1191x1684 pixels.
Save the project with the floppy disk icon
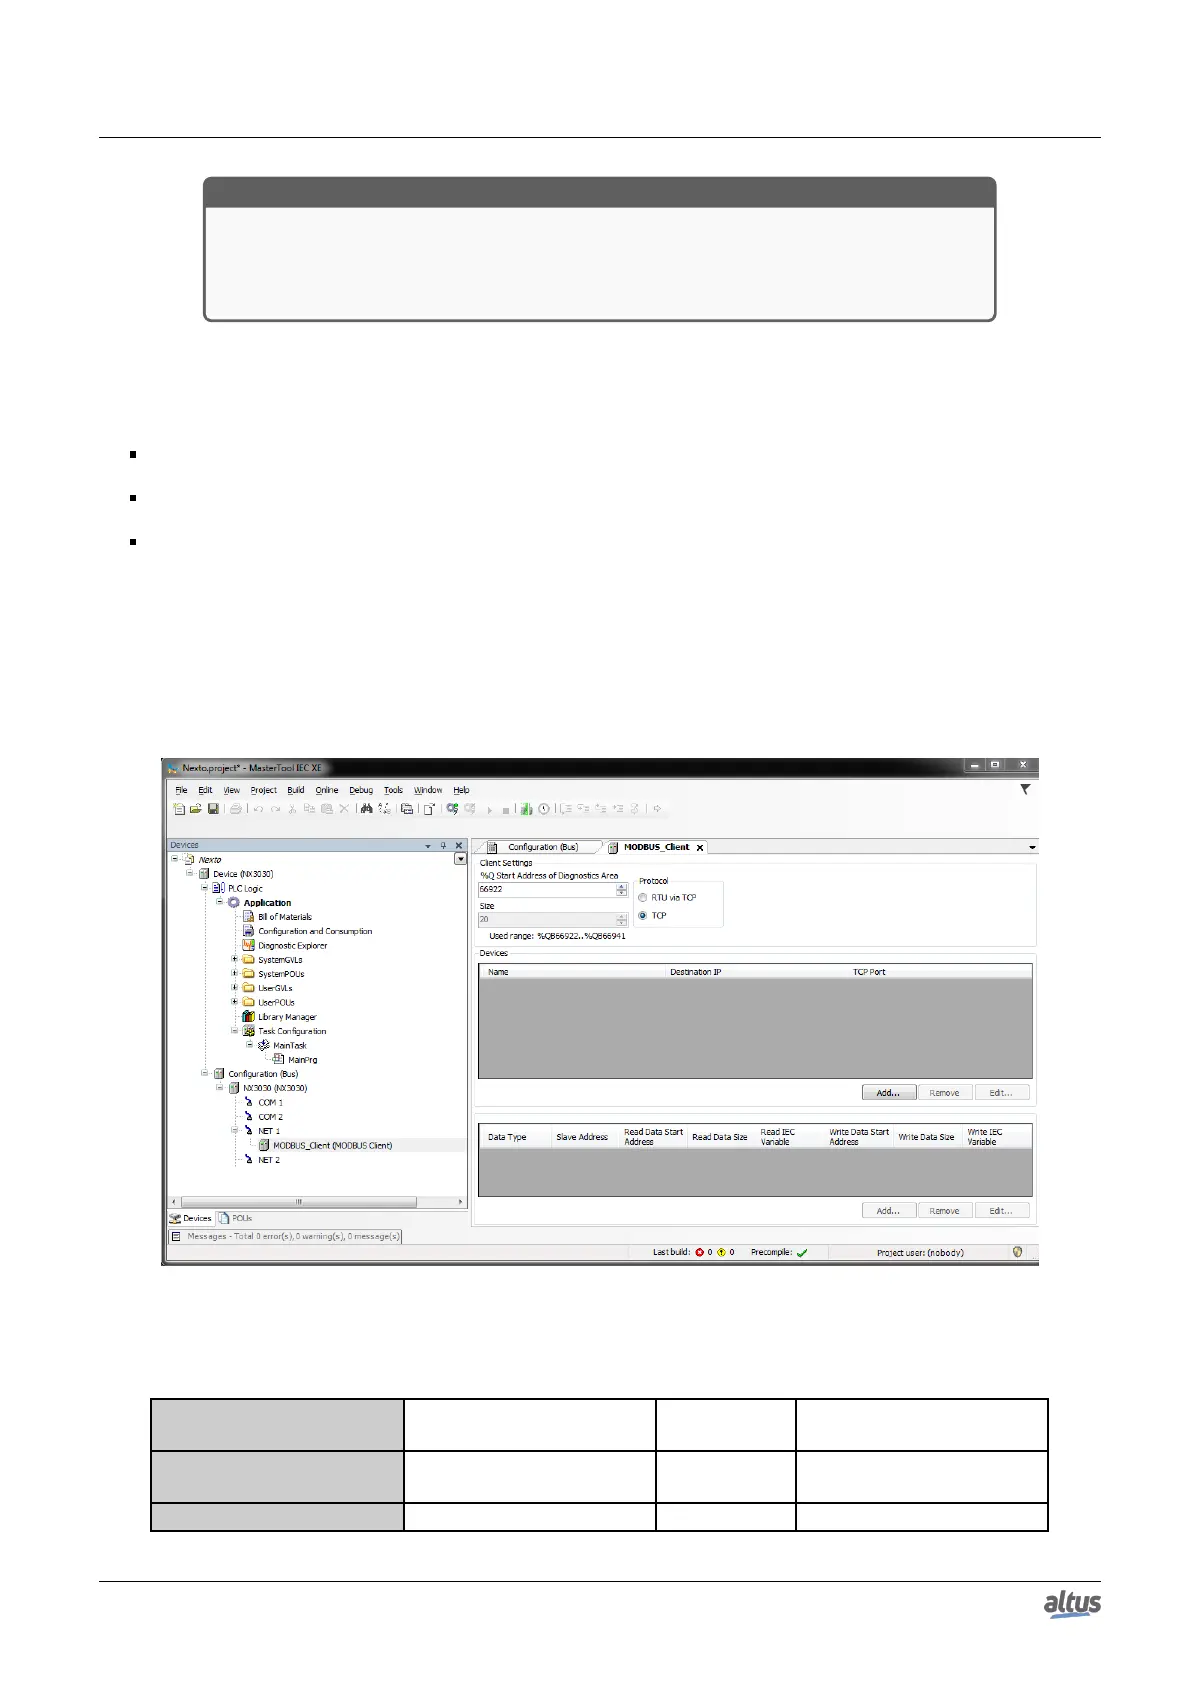coord(213,809)
